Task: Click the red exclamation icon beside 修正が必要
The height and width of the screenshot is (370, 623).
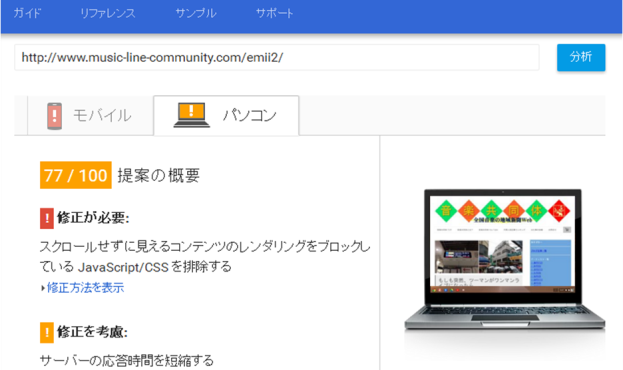Action: (x=47, y=218)
